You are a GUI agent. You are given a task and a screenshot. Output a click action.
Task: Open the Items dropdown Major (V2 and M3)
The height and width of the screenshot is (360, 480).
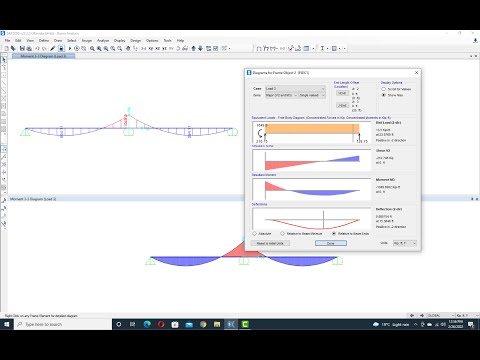pos(281,95)
